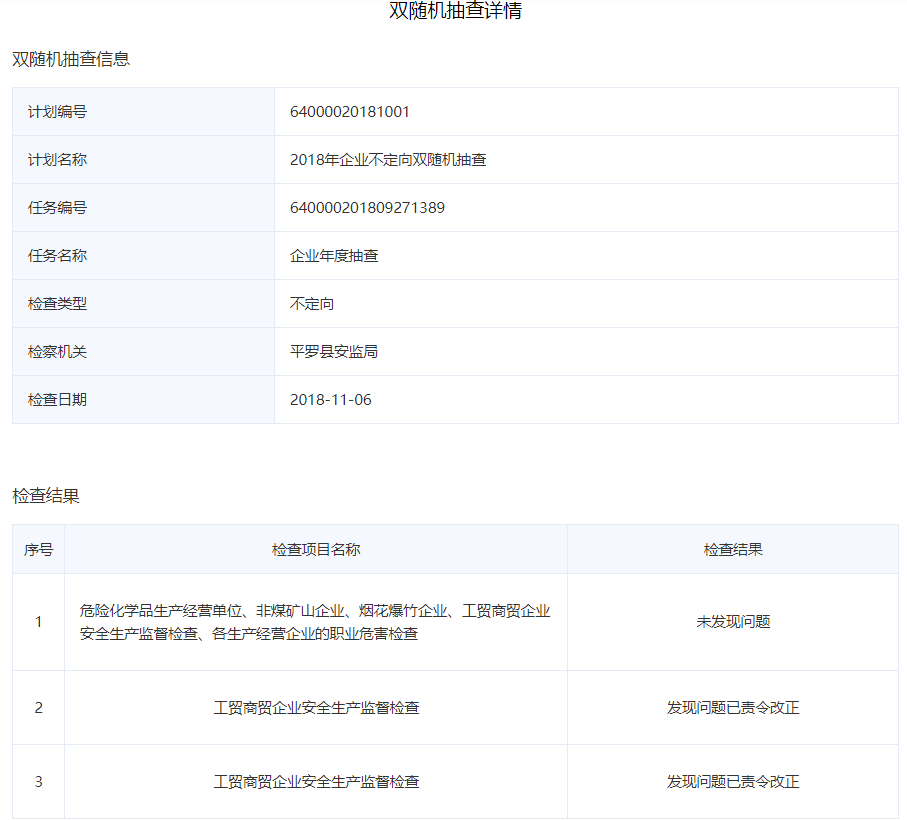Select the 检查结果 section heading above the table
Viewport: 907px width, 820px height.
[46, 496]
